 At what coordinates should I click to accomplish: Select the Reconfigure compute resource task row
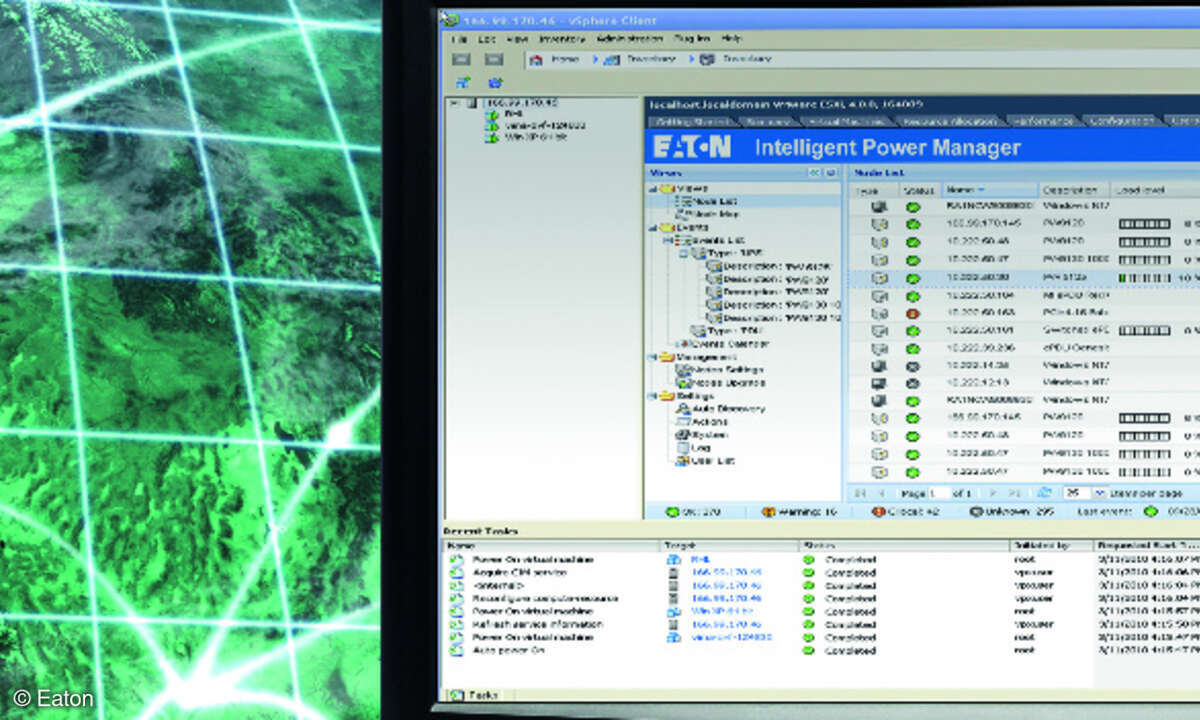click(820, 598)
